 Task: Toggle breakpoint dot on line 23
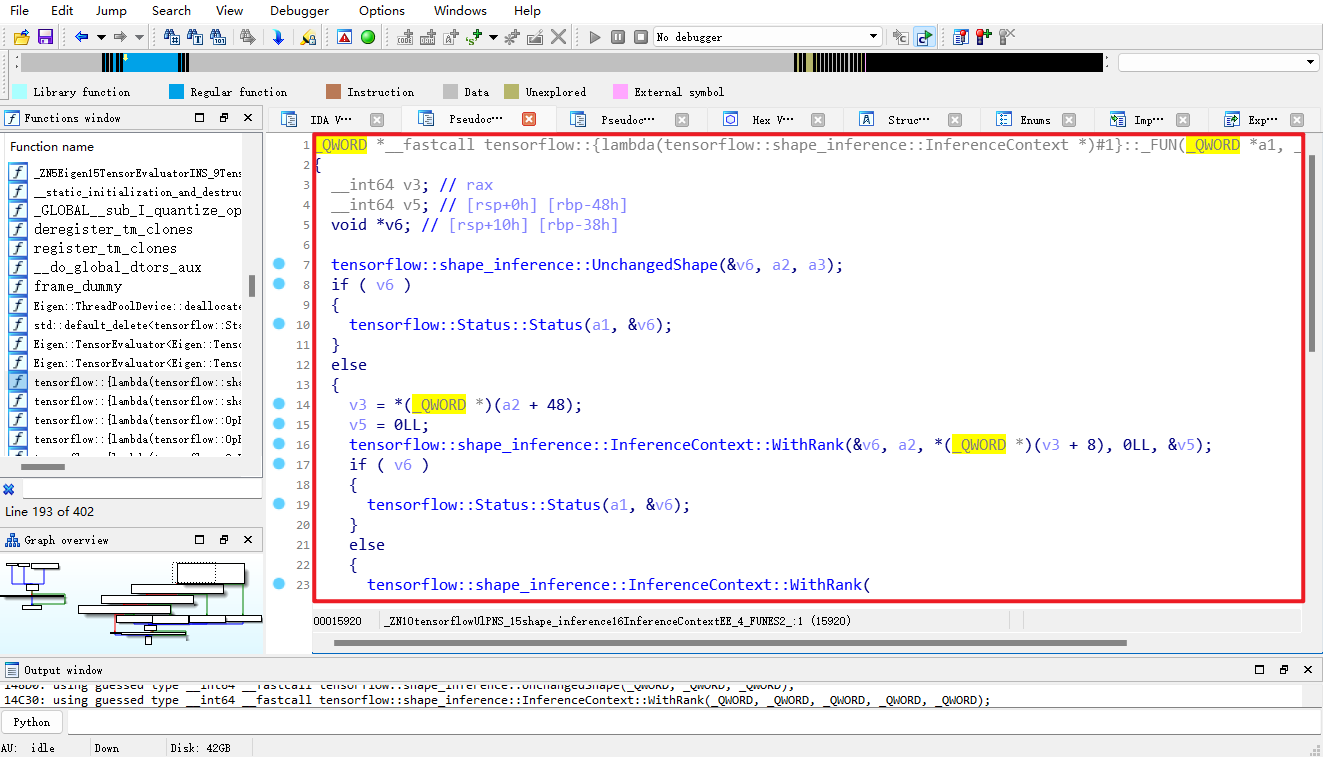pyautogui.click(x=279, y=585)
